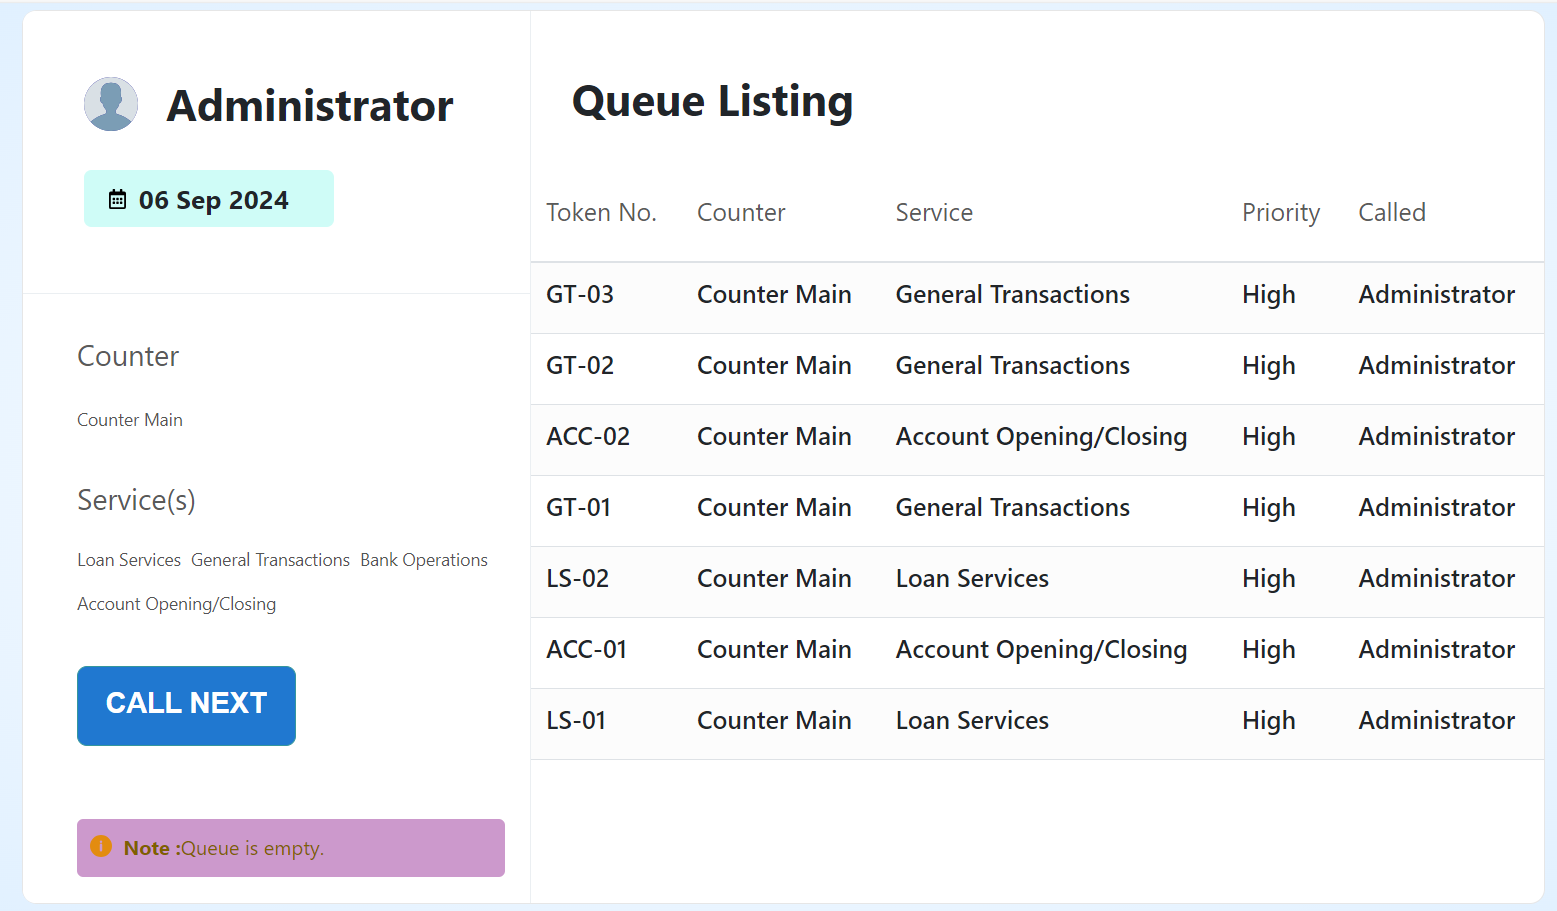Click the Counter Main label under Counter
This screenshot has height=911, width=1557.
pos(130,420)
